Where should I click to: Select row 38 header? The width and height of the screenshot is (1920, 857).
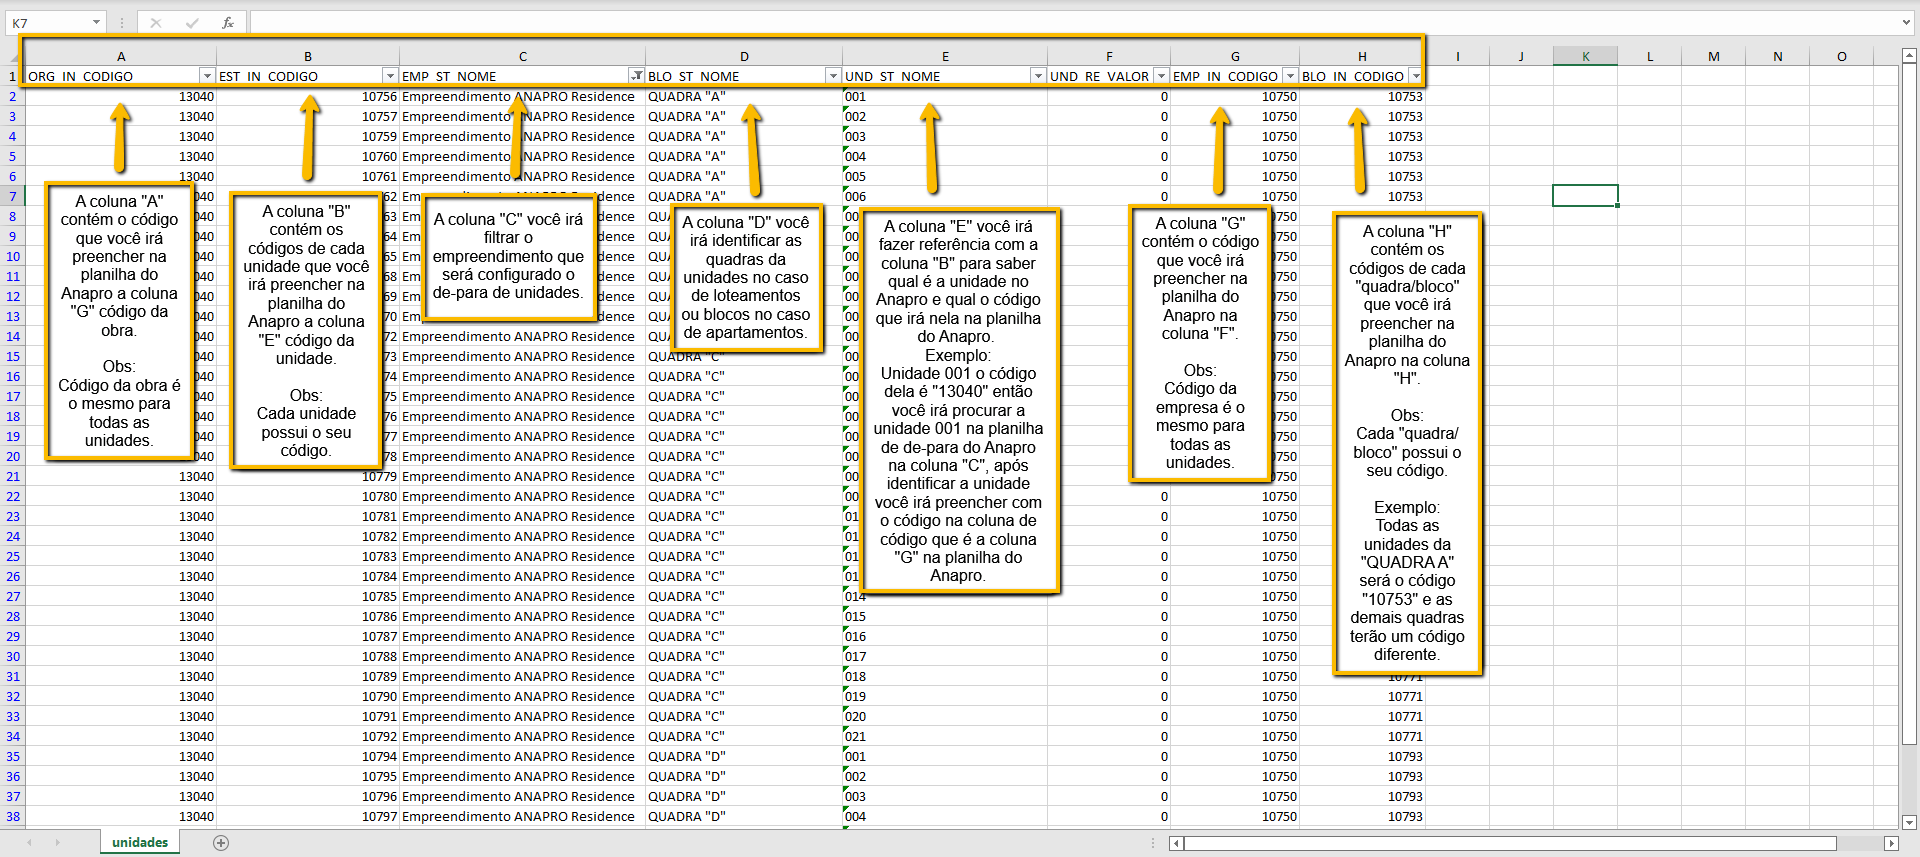[13, 816]
